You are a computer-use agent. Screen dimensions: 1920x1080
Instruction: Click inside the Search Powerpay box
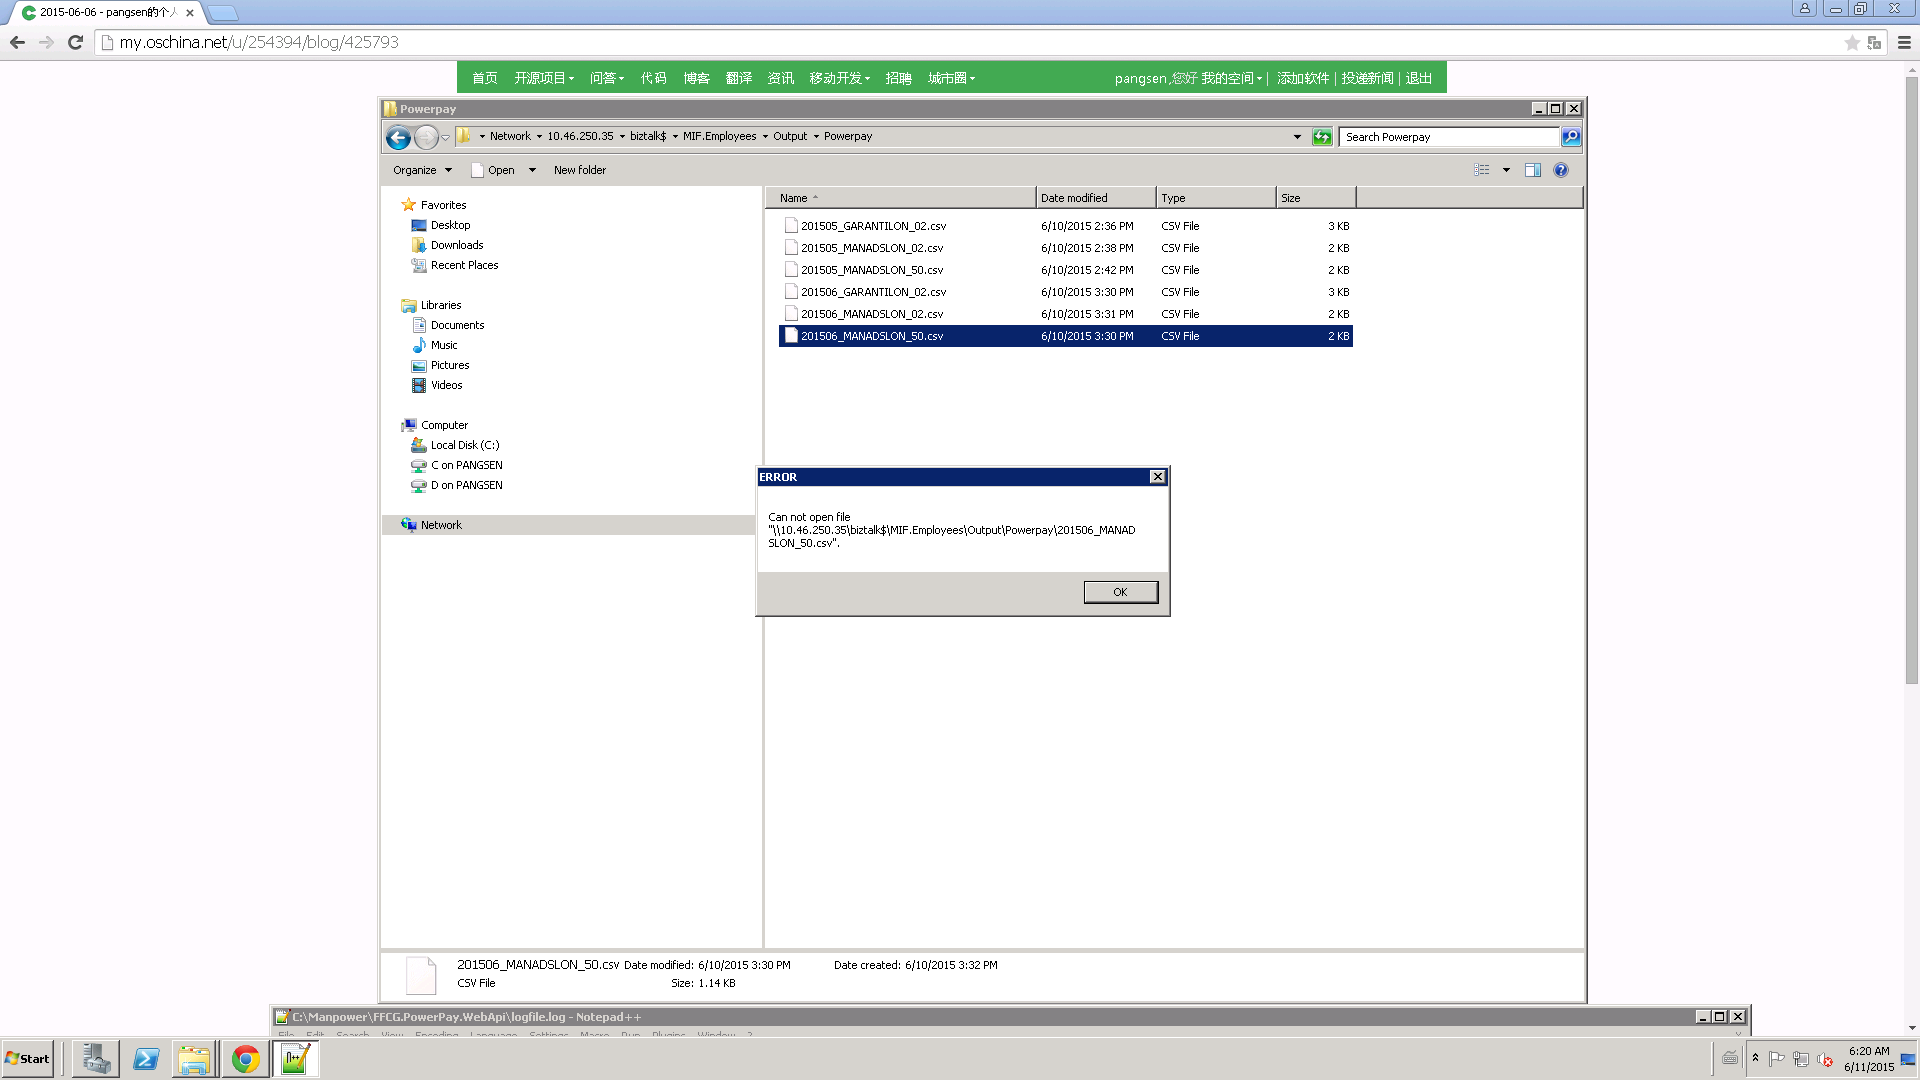[x=1449, y=137]
